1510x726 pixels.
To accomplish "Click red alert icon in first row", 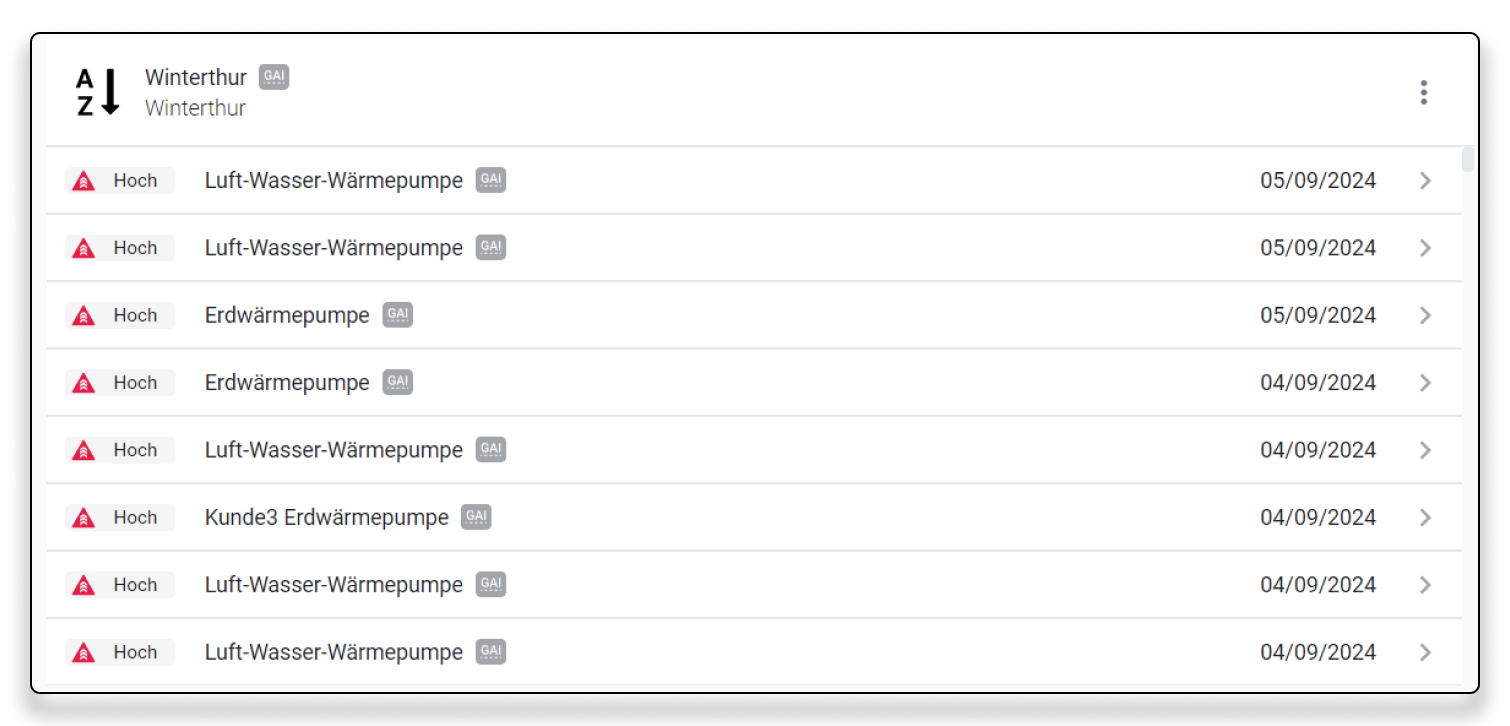I will tap(84, 181).
